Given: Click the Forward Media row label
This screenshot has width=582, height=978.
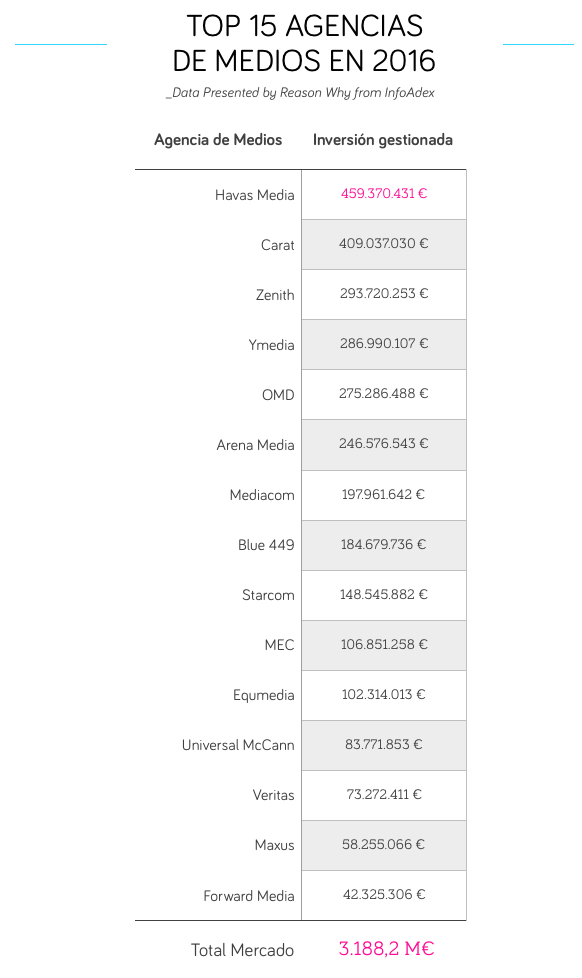Looking at the screenshot, I should click(x=249, y=896).
